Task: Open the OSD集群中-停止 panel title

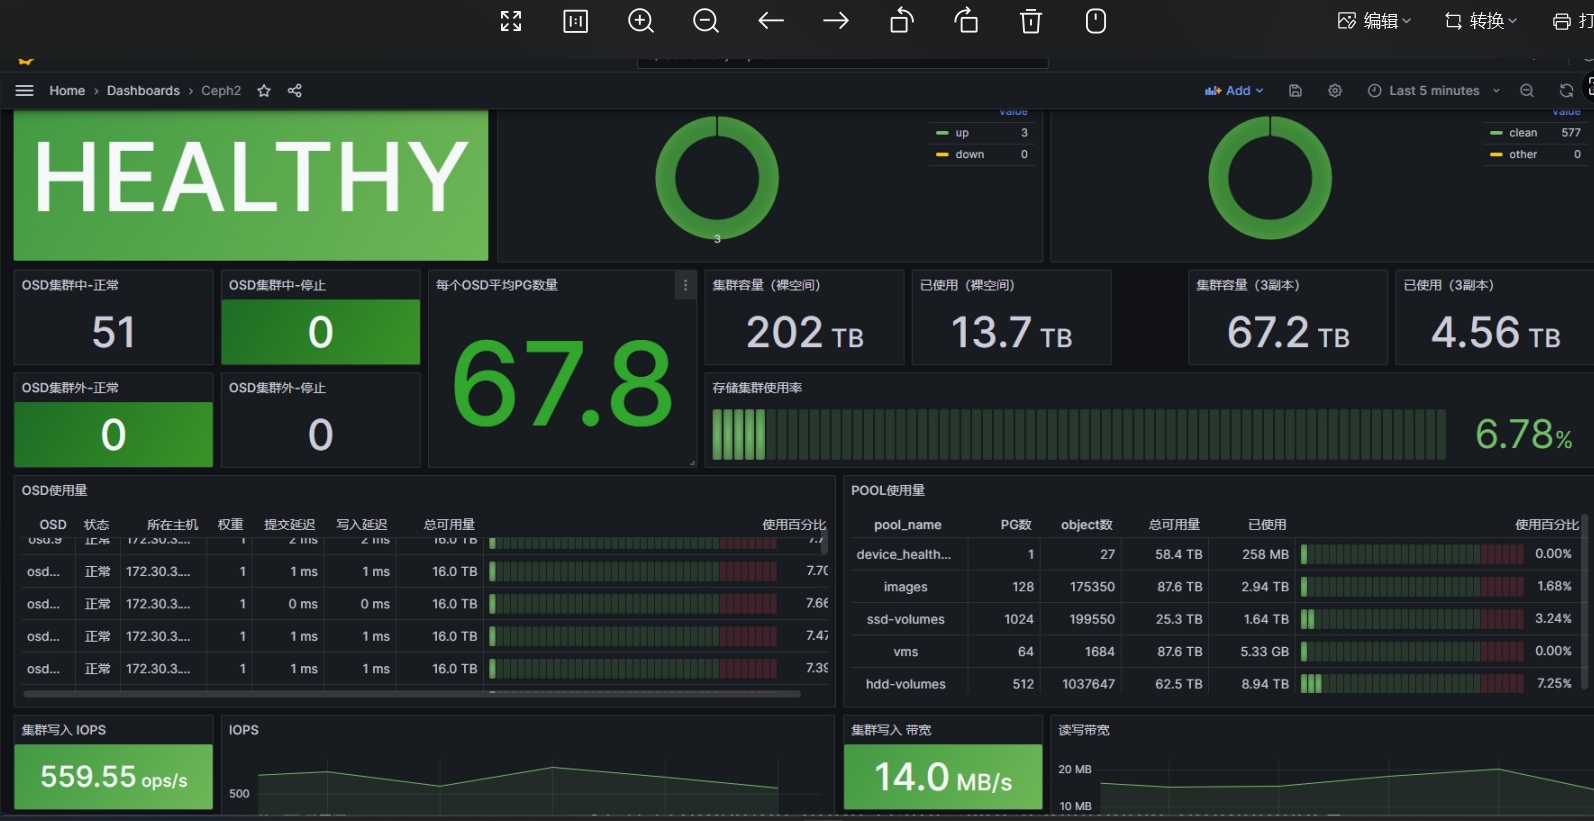Action: pos(277,285)
